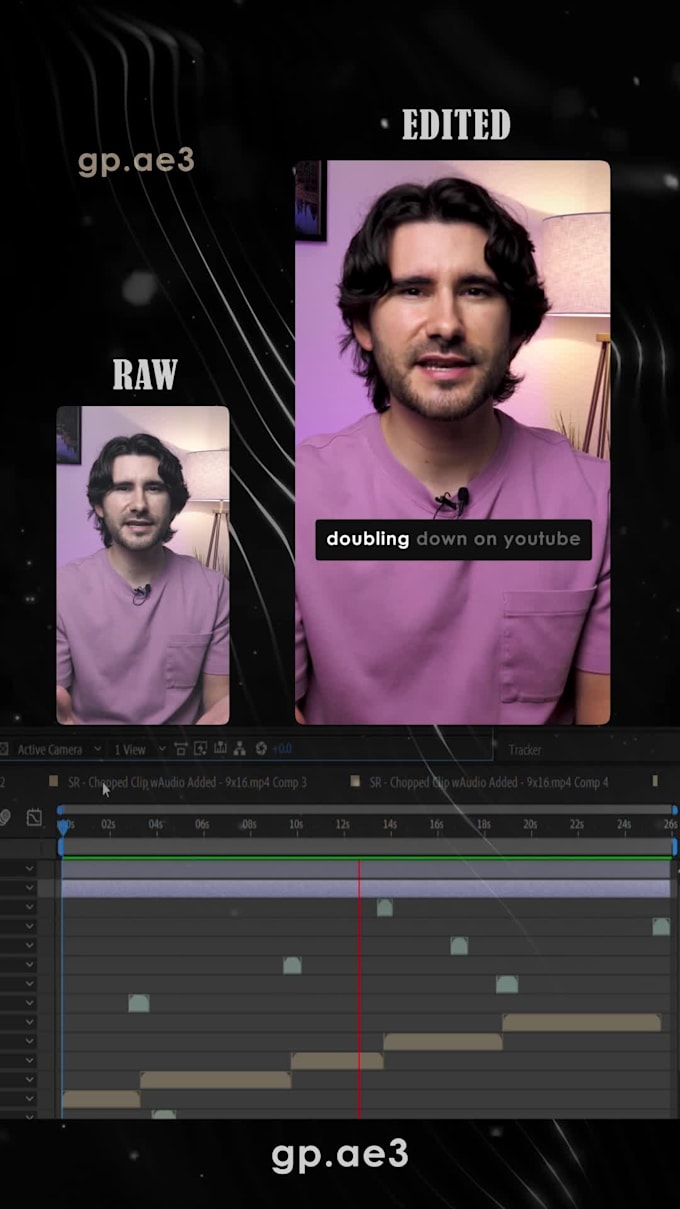Select the topmost light lavender layer bar
This screenshot has width=680, height=1209.
366,870
